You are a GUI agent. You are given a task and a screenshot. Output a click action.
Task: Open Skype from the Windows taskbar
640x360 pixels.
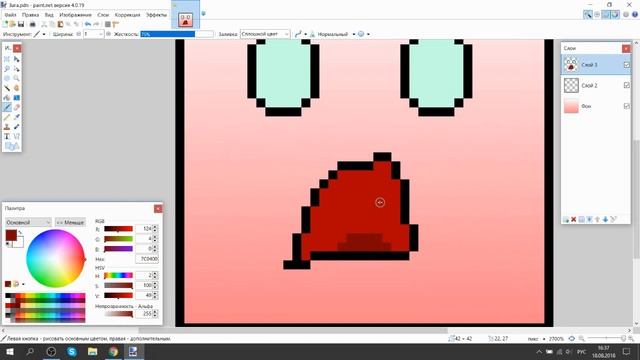point(72,351)
